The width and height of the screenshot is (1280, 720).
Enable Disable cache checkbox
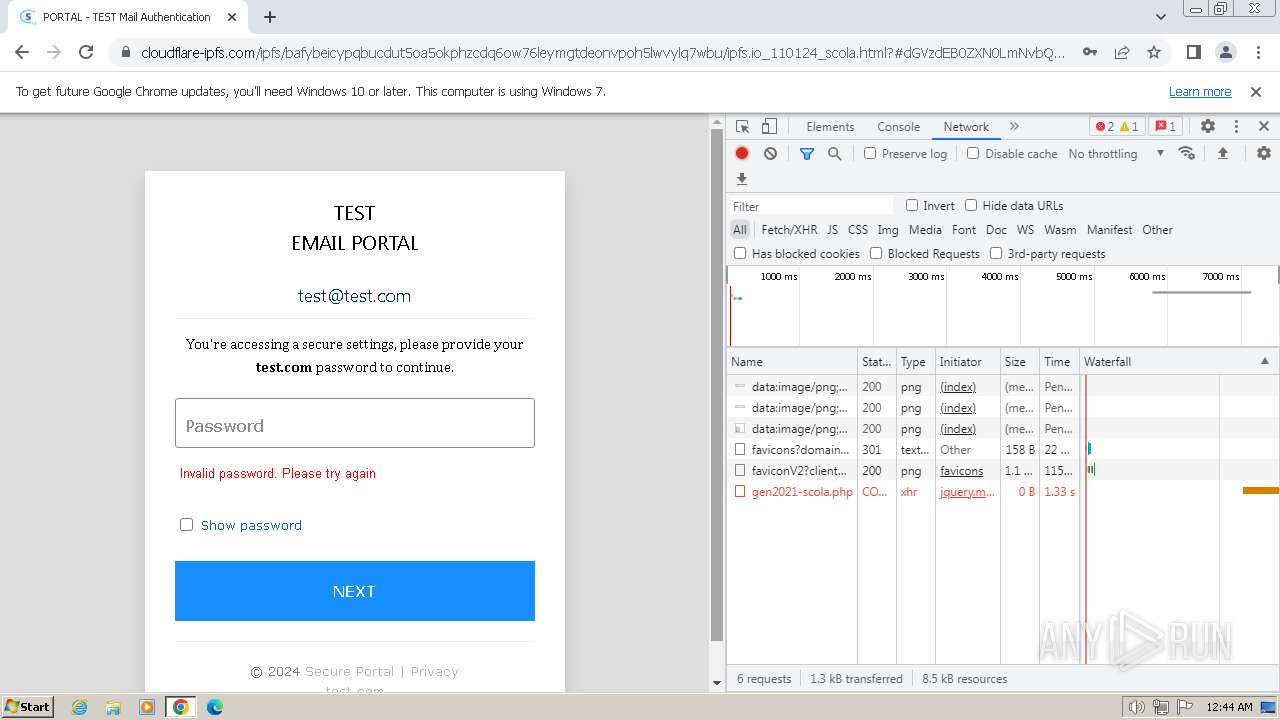coord(973,153)
